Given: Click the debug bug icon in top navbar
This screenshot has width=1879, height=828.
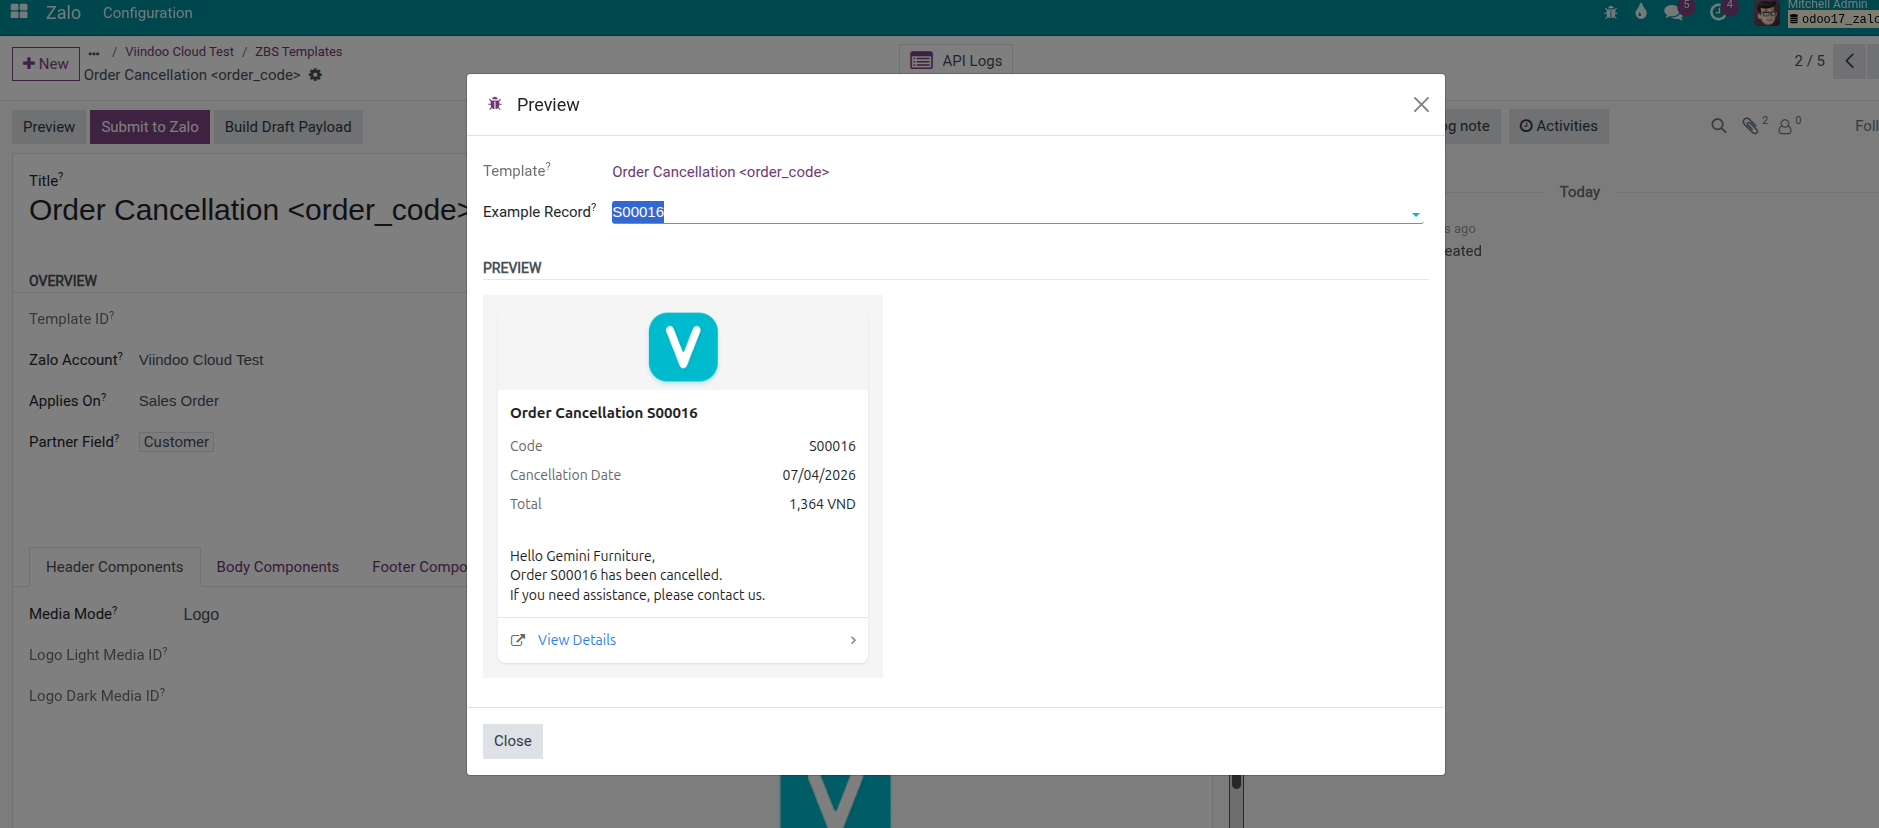Looking at the screenshot, I should (x=1610, y=13).
